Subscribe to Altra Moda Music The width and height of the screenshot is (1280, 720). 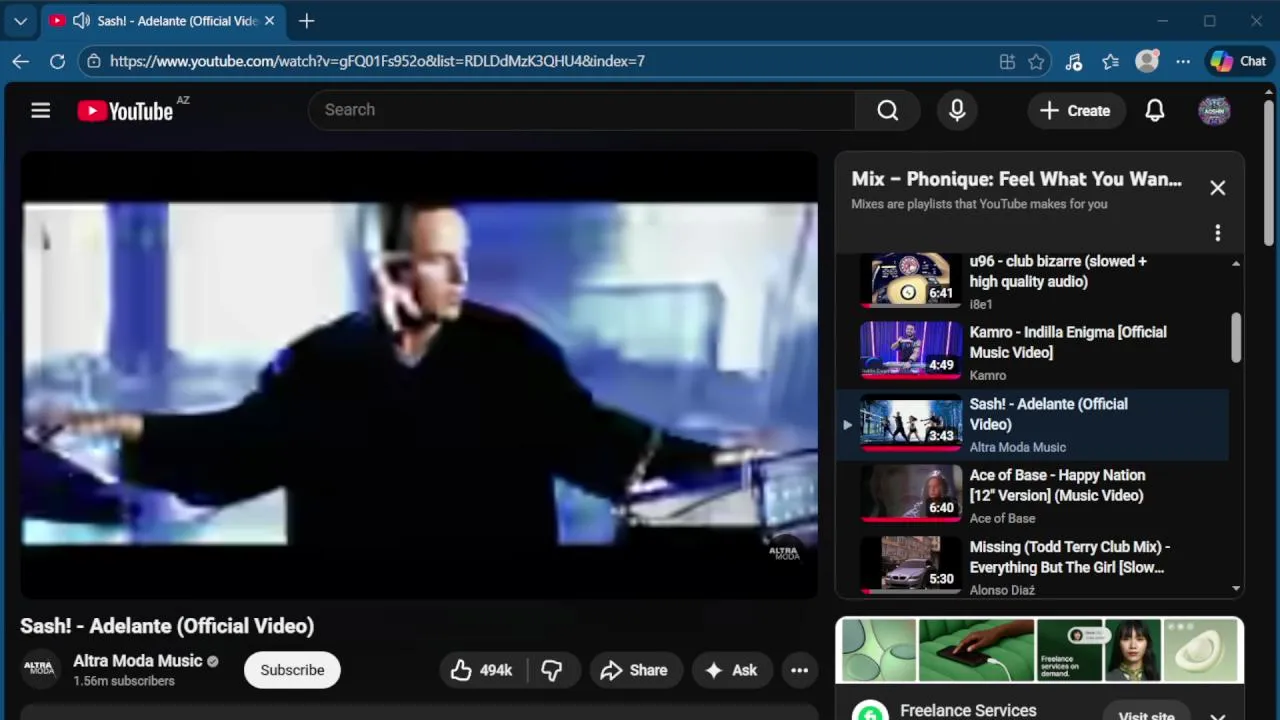pos(292,670)
